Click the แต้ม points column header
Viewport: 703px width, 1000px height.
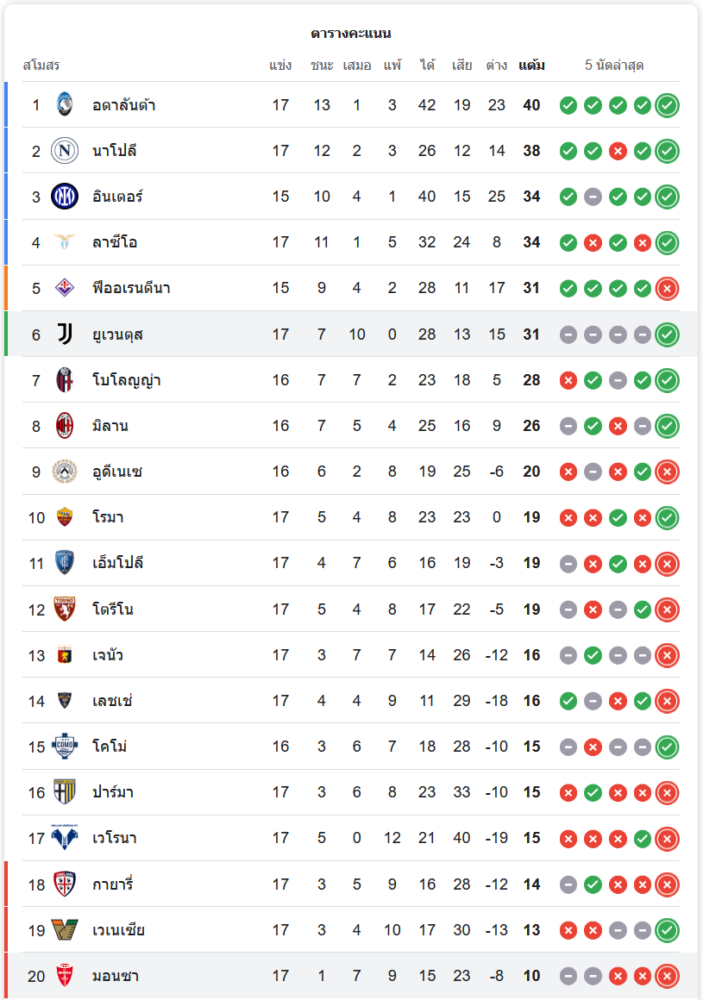531,66
